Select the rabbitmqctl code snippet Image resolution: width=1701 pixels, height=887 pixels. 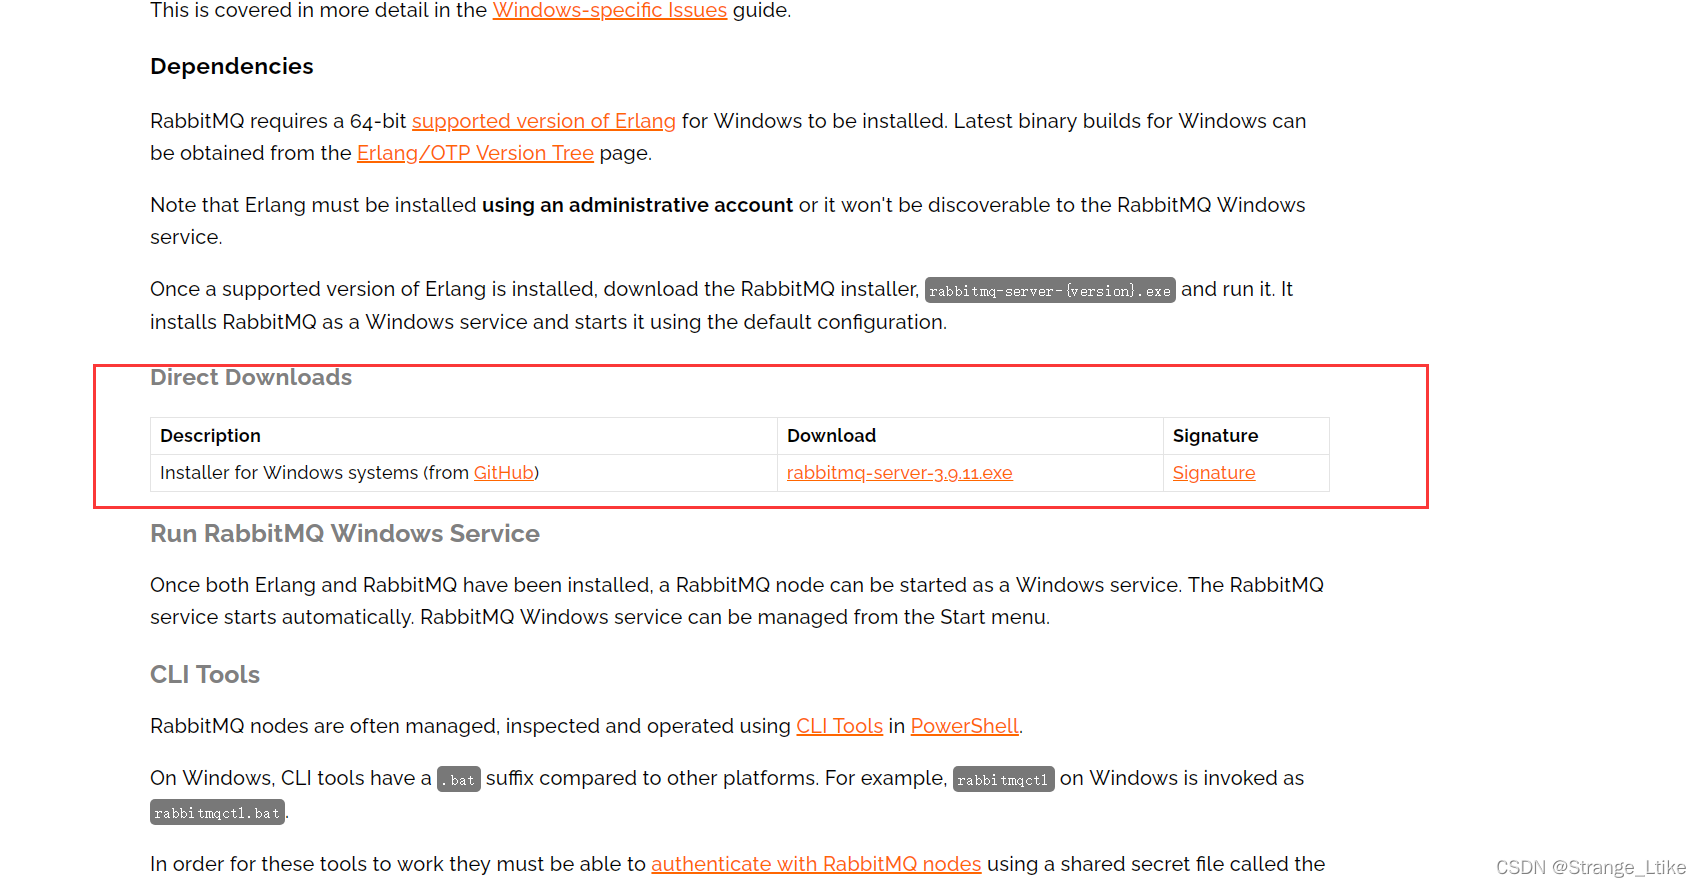1003,780
